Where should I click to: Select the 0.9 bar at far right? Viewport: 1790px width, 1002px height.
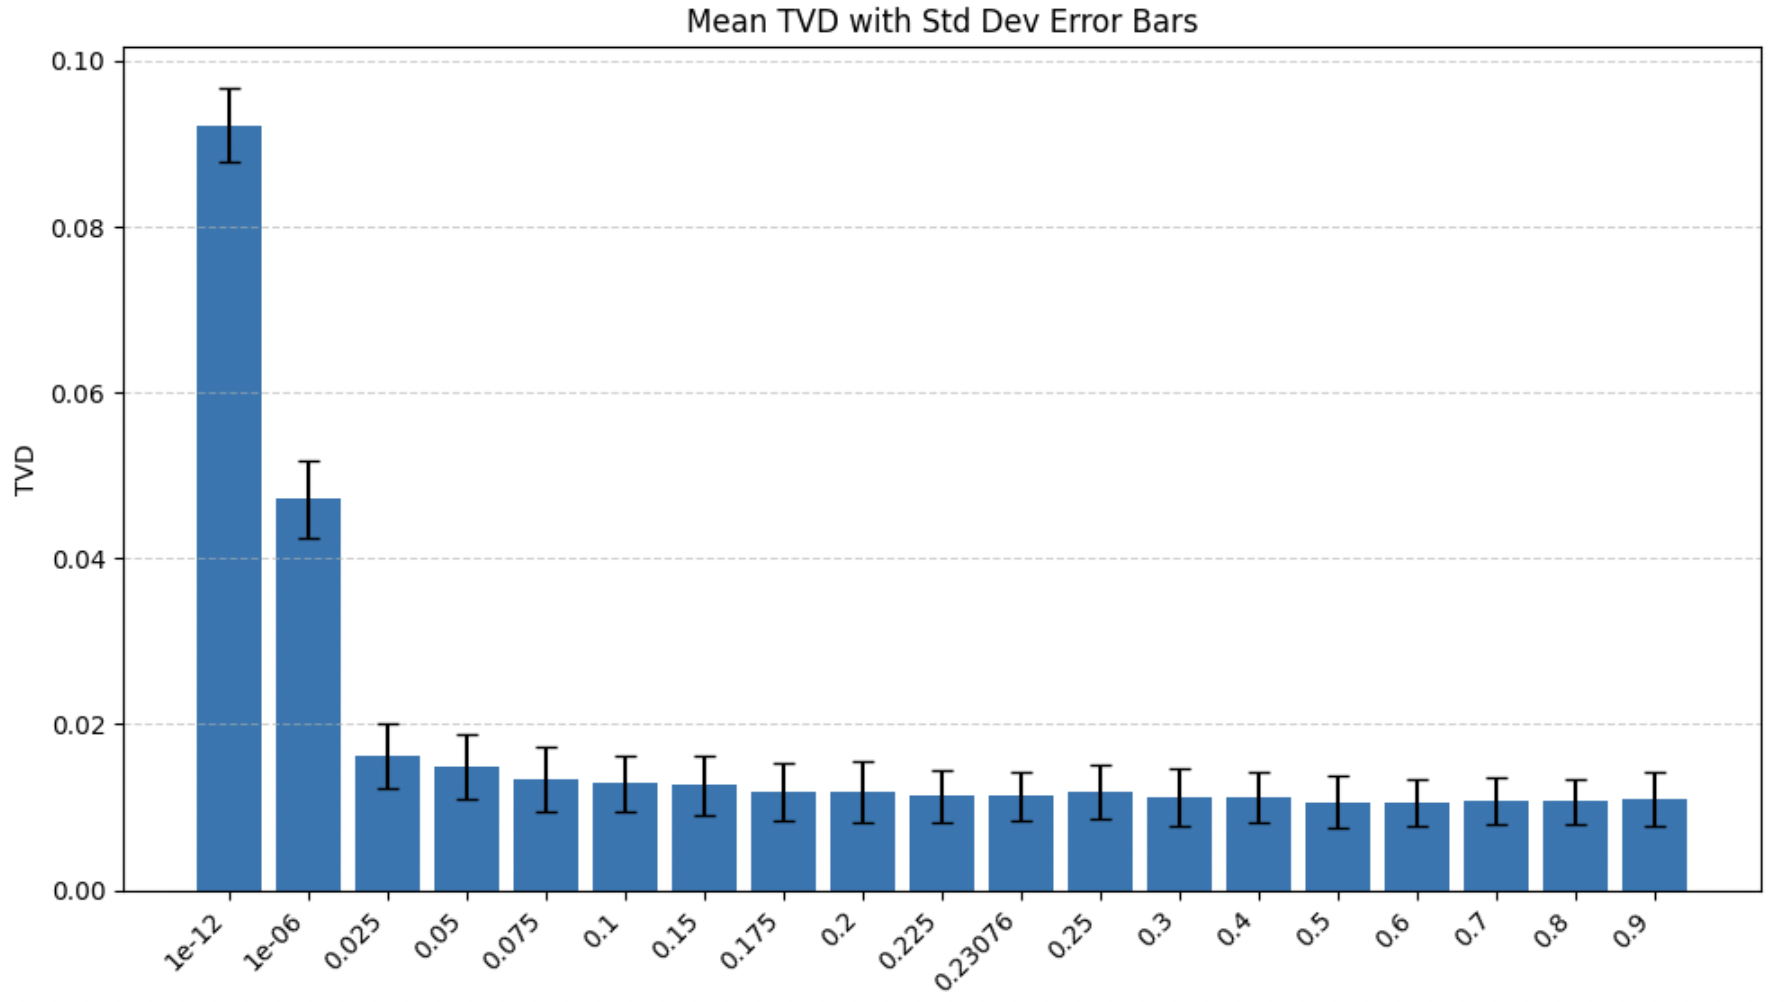coord(1654,845)
